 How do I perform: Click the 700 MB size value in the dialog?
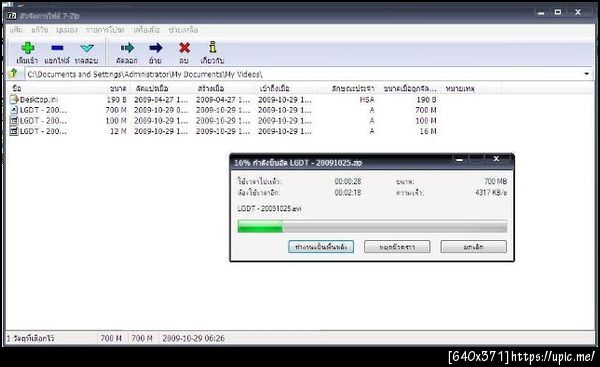(495, 181)
